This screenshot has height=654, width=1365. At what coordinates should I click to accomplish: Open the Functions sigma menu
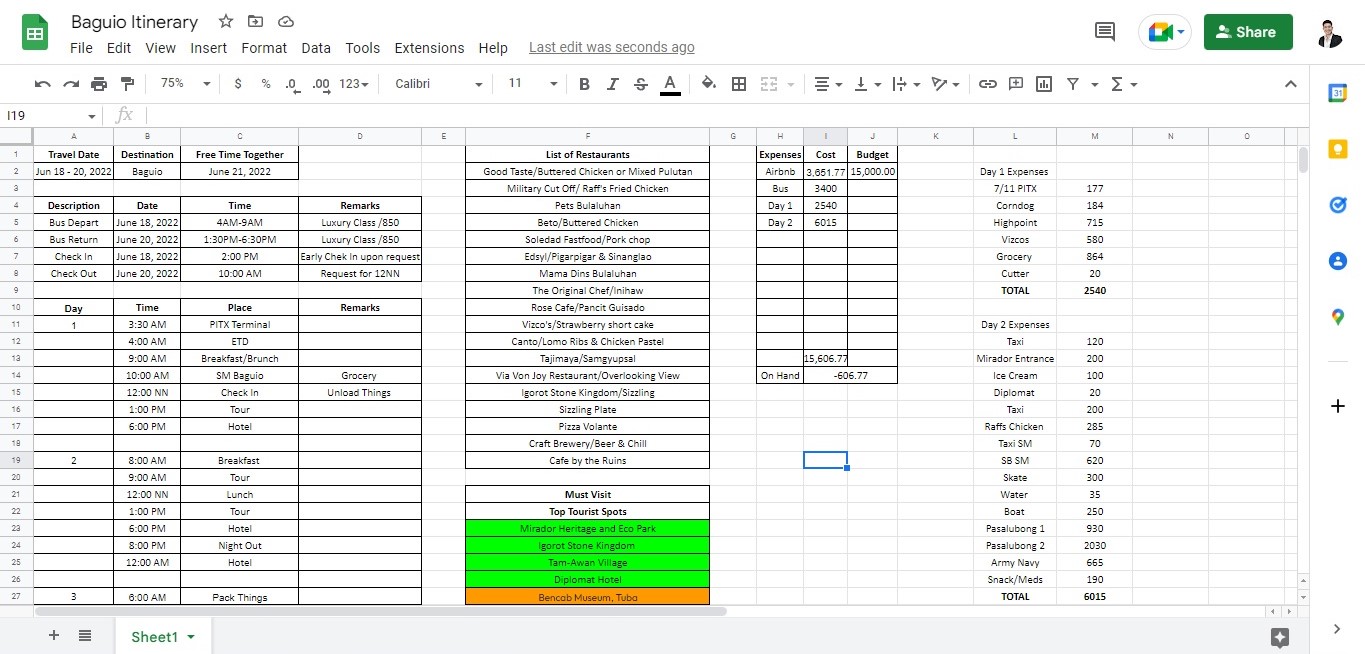pos(1124,84)
